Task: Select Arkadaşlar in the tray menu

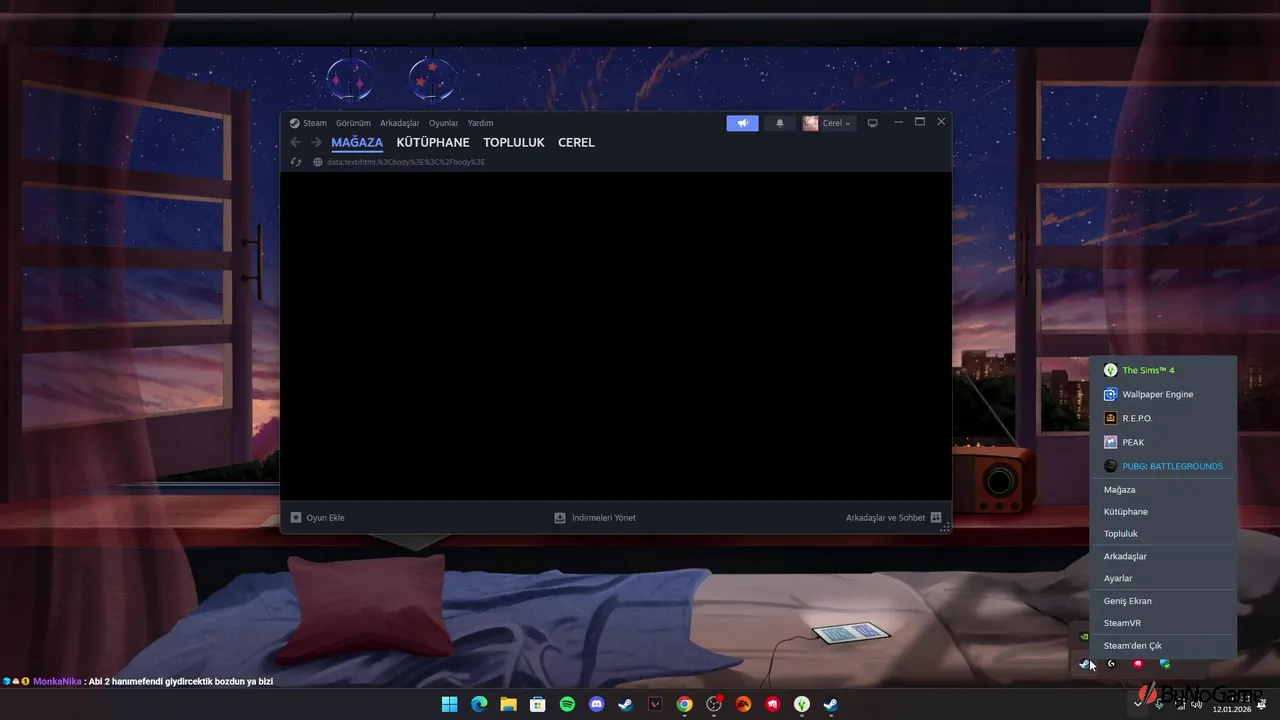Action: (x=1163, y=556)
